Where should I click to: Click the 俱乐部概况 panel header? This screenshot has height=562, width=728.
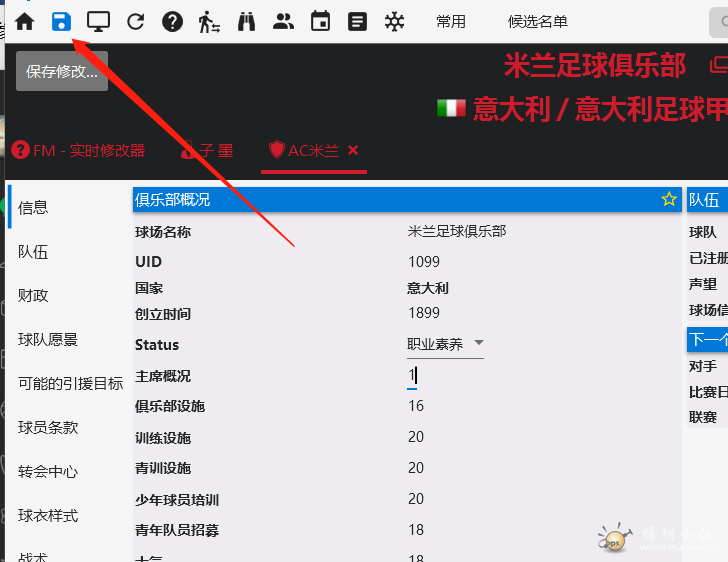coord(407,199)
